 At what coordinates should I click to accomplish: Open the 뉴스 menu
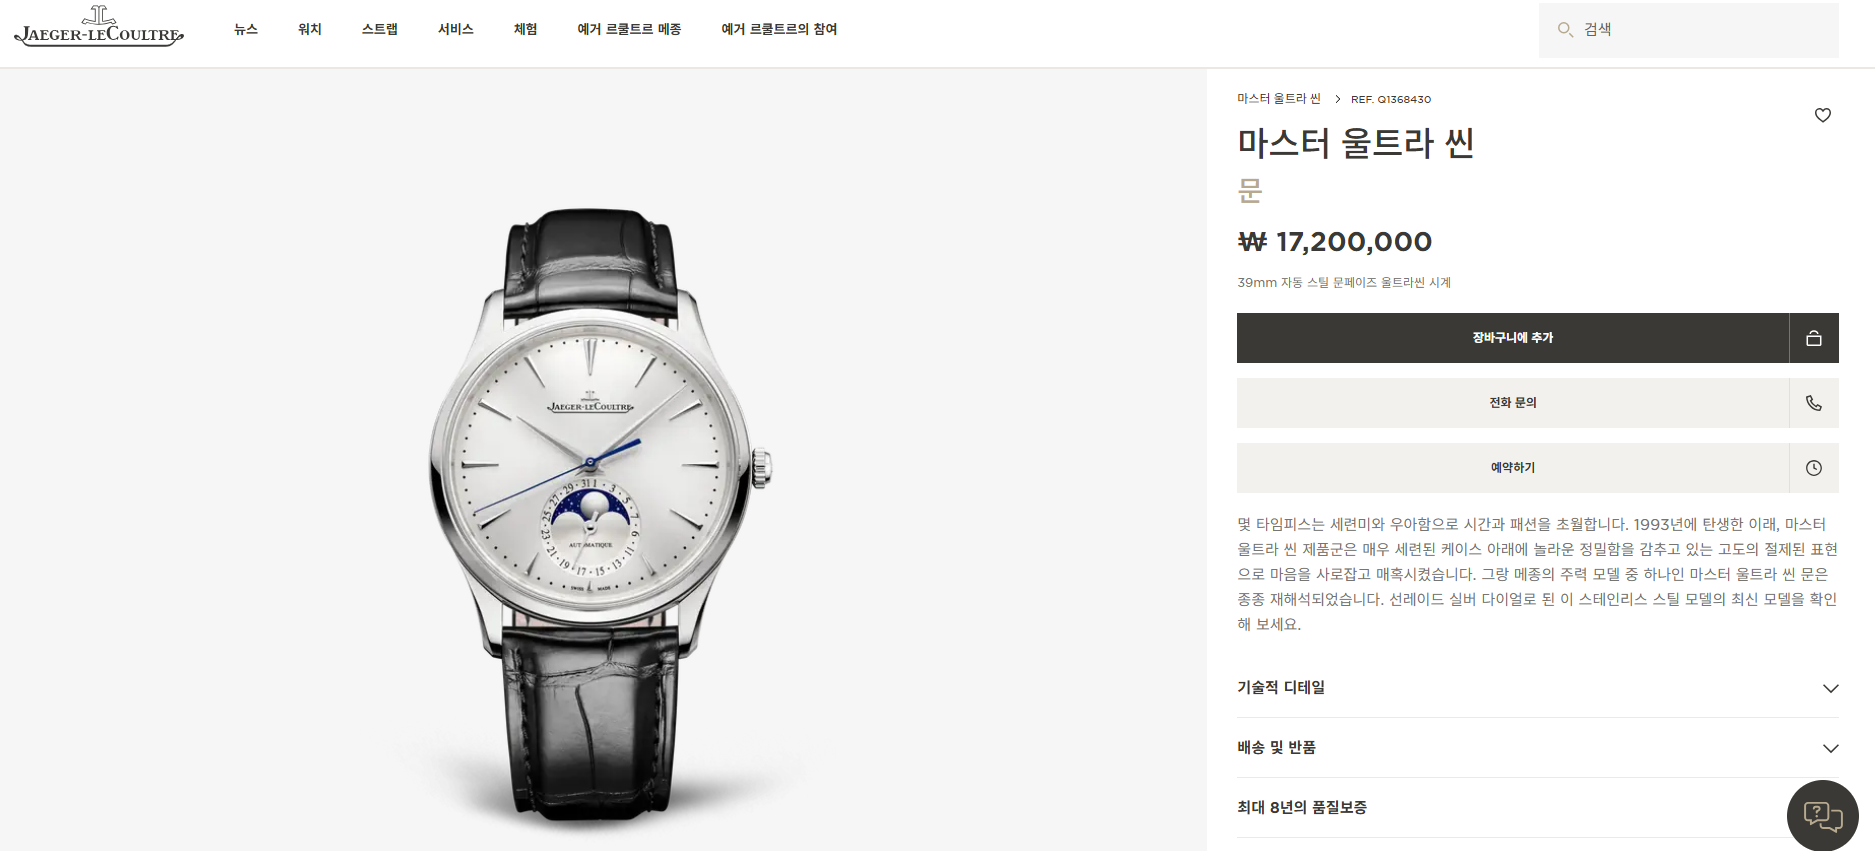tap(246, 29)
